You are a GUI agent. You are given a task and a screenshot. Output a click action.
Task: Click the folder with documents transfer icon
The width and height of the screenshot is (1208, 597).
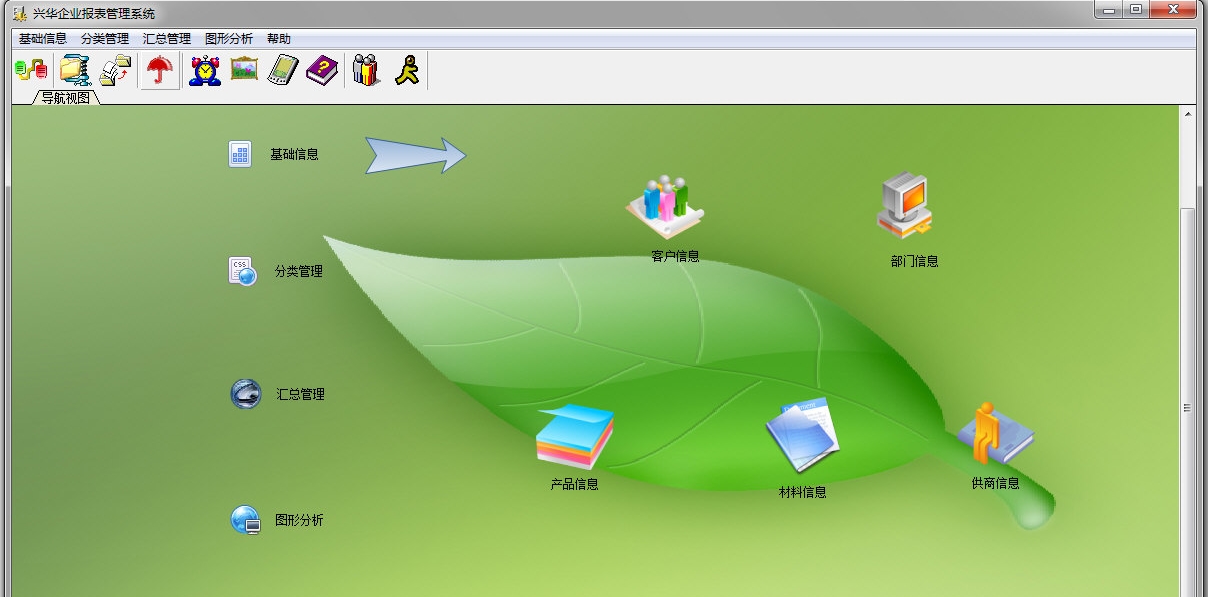116,71
